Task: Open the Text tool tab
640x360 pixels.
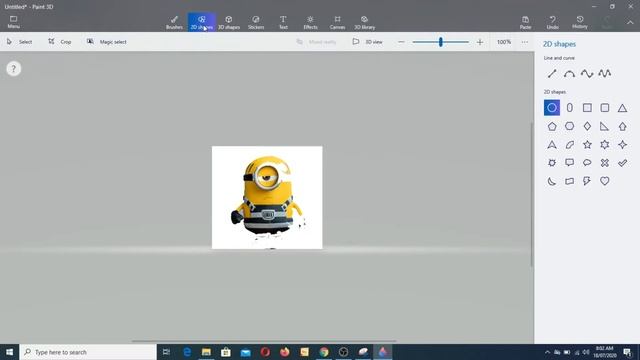Action: [x=283, y=22]
